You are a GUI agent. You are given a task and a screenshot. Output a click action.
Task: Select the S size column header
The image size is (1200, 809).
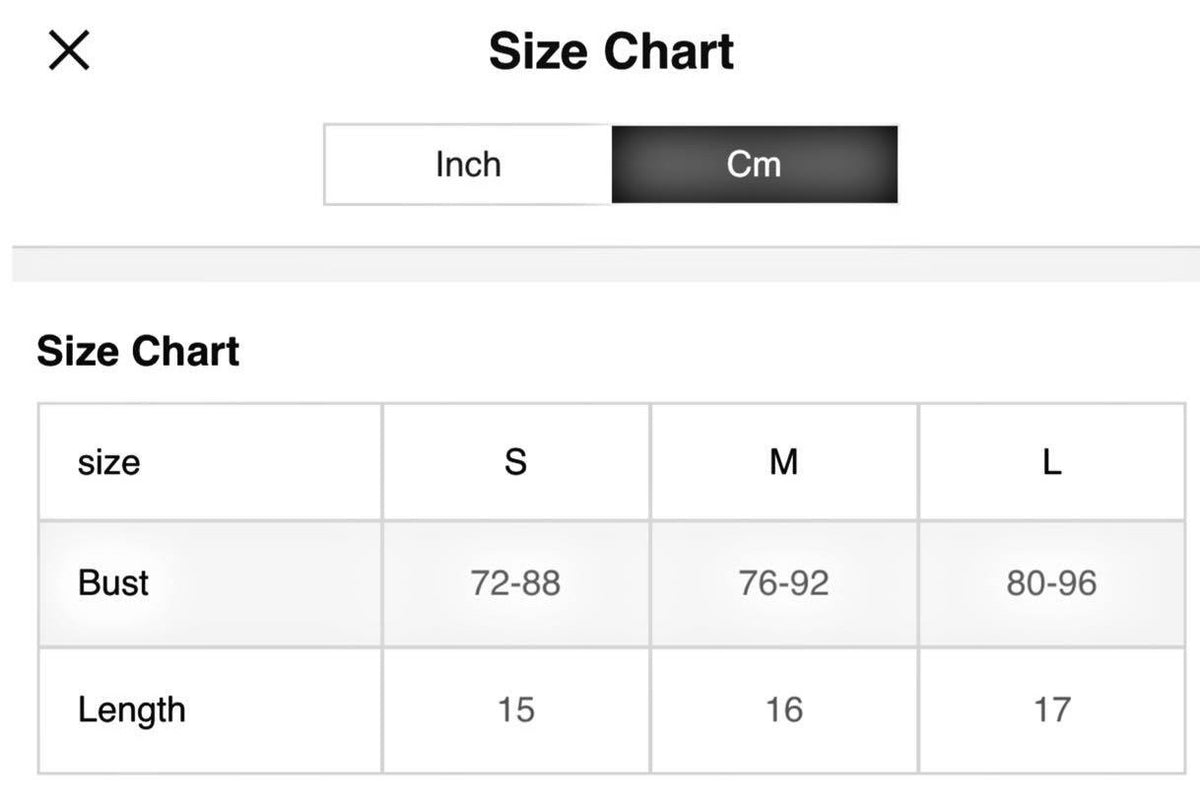pyautogui.click(x=515, y=463)
